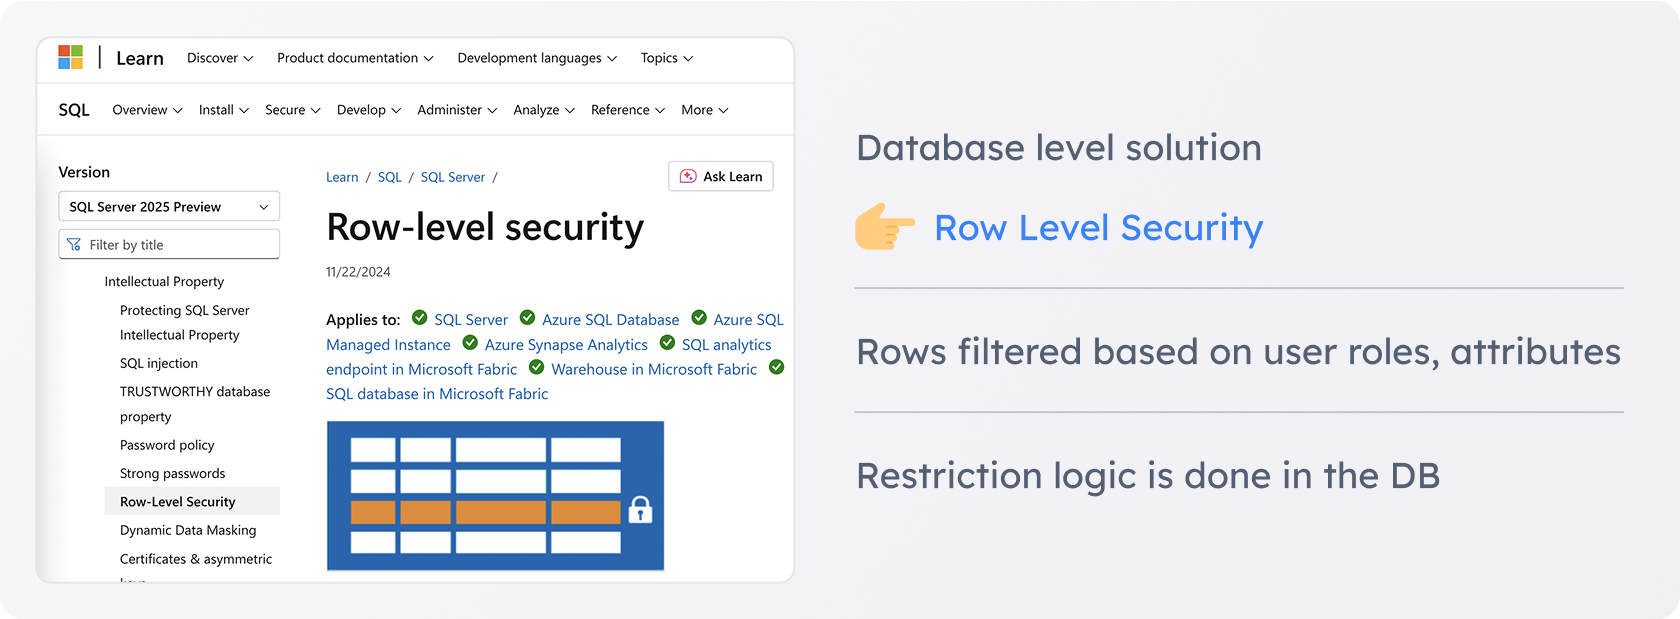The width and height of the screenshot is (1680, 619).
Task: Expand the Product documentation menu
Action: (x=355, y=58)
